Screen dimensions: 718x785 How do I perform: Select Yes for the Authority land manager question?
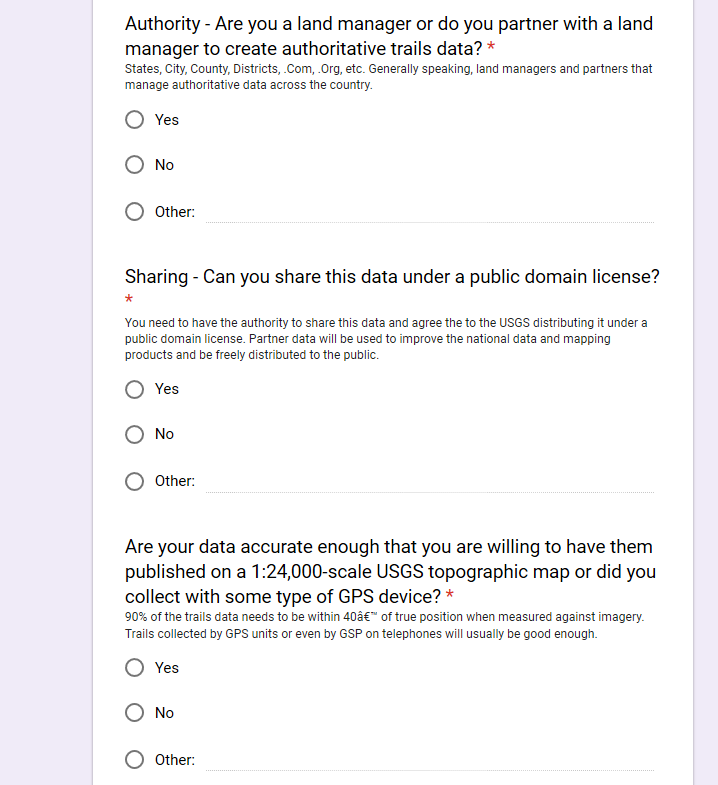(x=135, y=120)
